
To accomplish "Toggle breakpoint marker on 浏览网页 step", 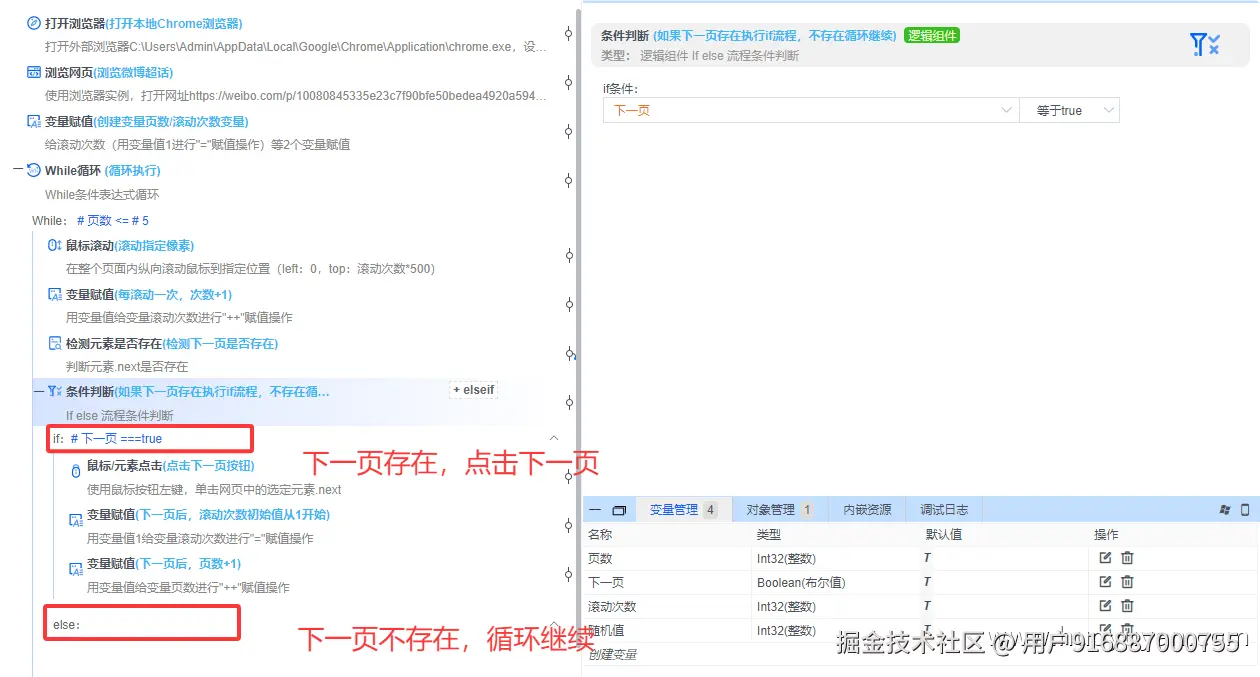I will [x=569, y=83].
